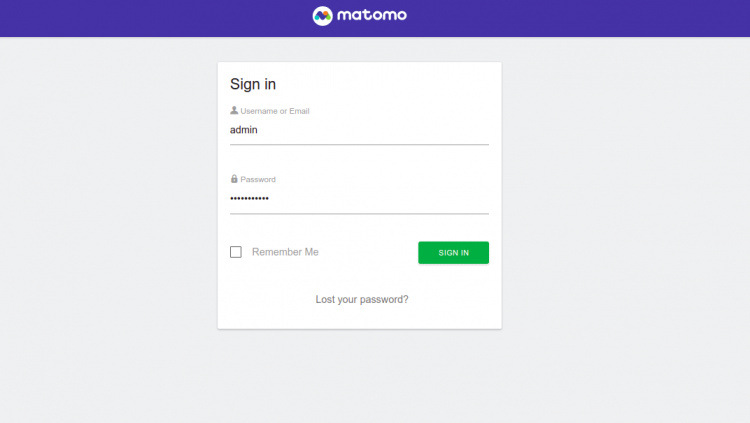Click the underline below the password field
The height and width of the screenshot is (423, 750).
pyautogui.click(x=359, y=214)
